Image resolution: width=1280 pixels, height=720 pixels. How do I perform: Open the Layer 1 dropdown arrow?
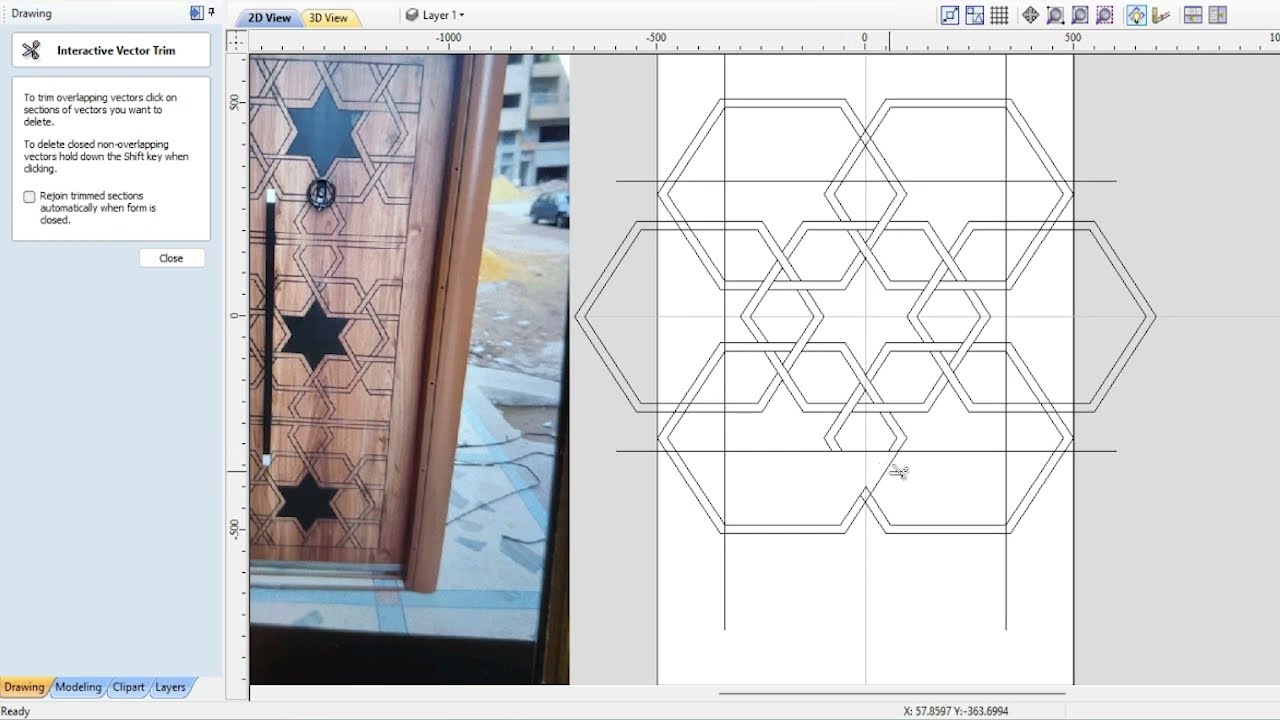(461, 15)
